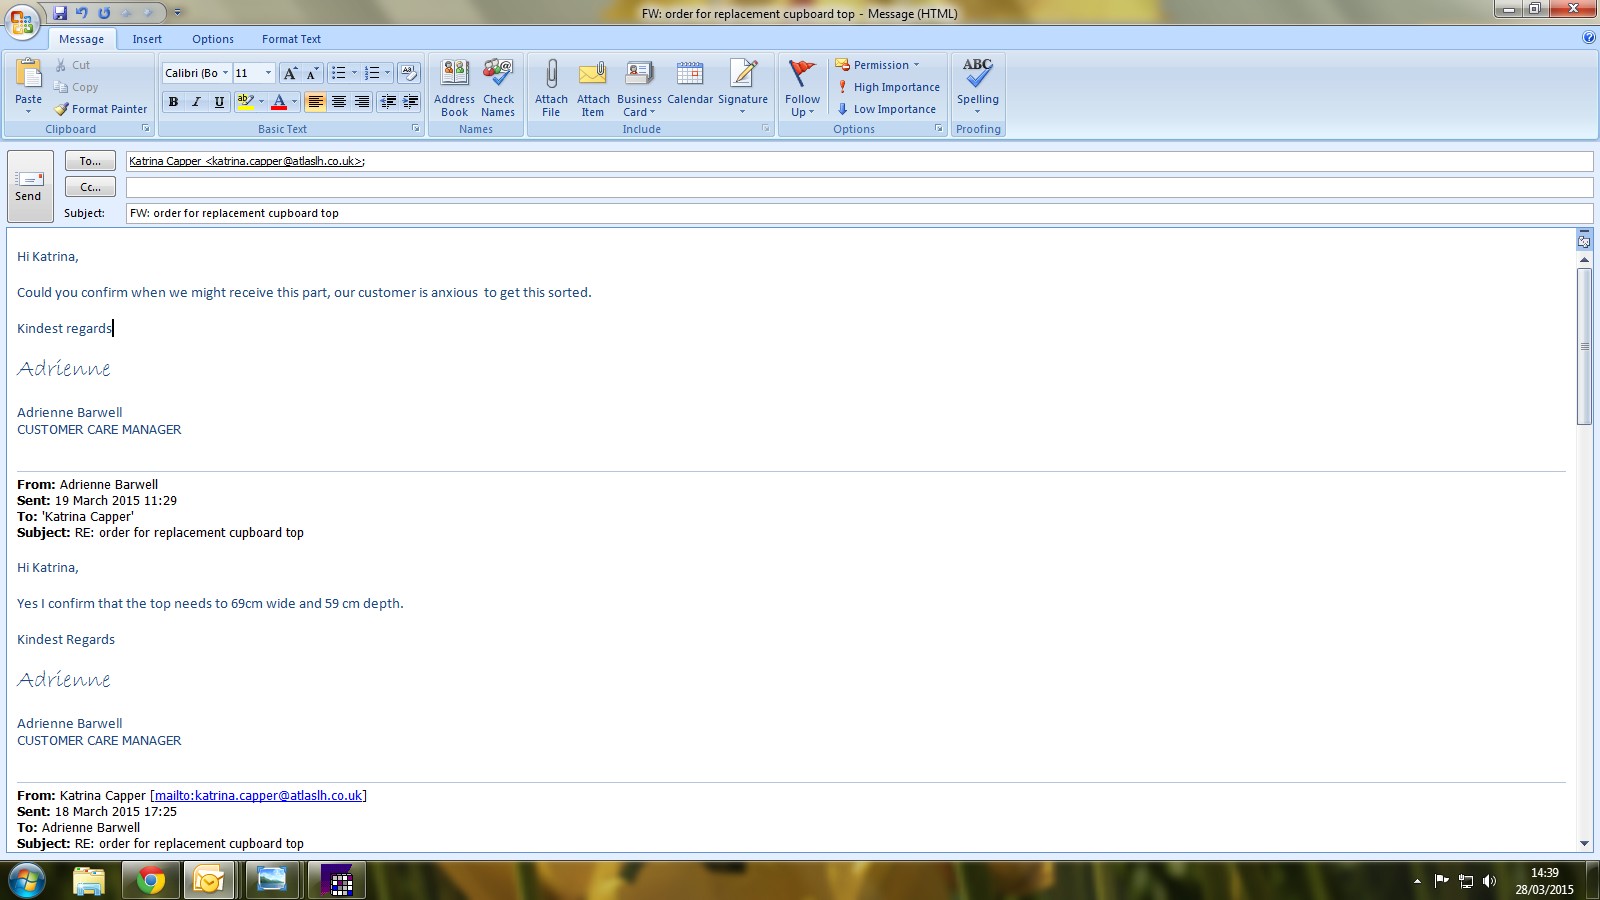Expand the bullet style dropdown arrow
Image resolution: width=1600 pixels, height=900 pixels.
(x=354, y=73)
